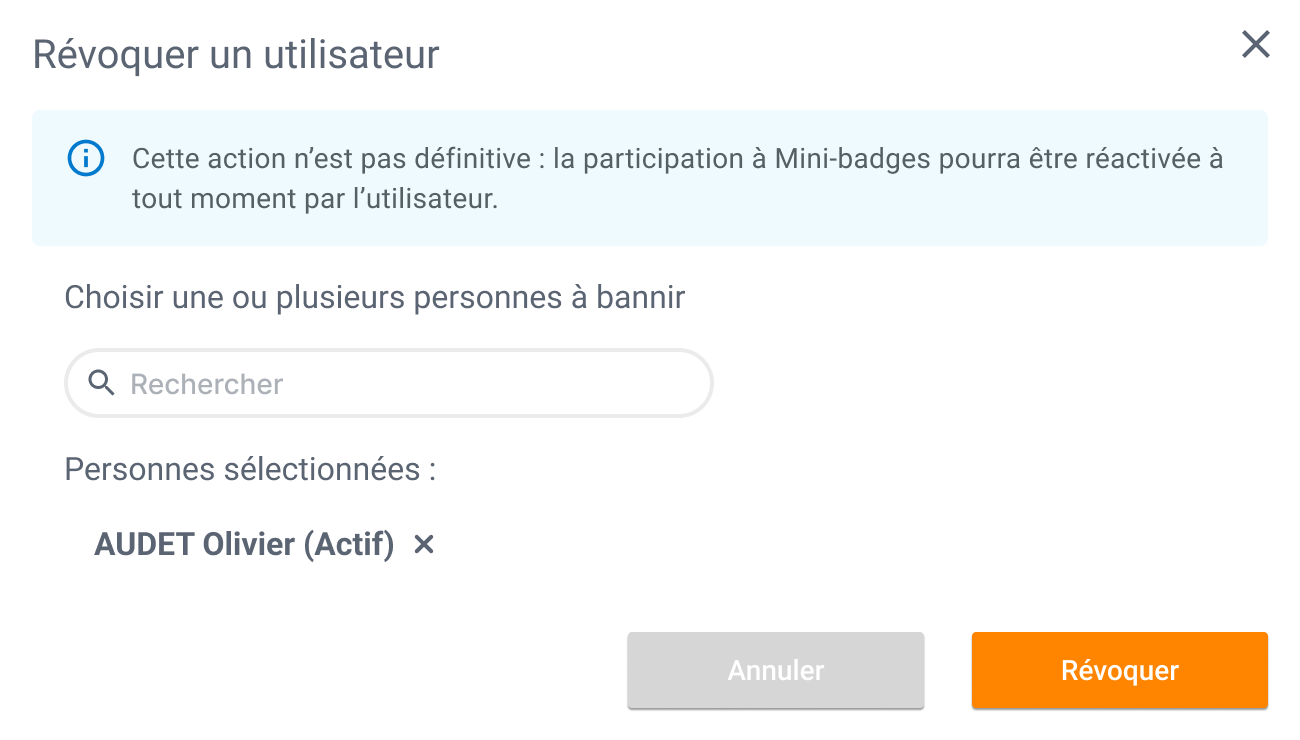Viewport: 1300px width, 740px height.
Task: Click the 'Choisir une ou plusieurs personnes' text
Action: pos(374,296)
